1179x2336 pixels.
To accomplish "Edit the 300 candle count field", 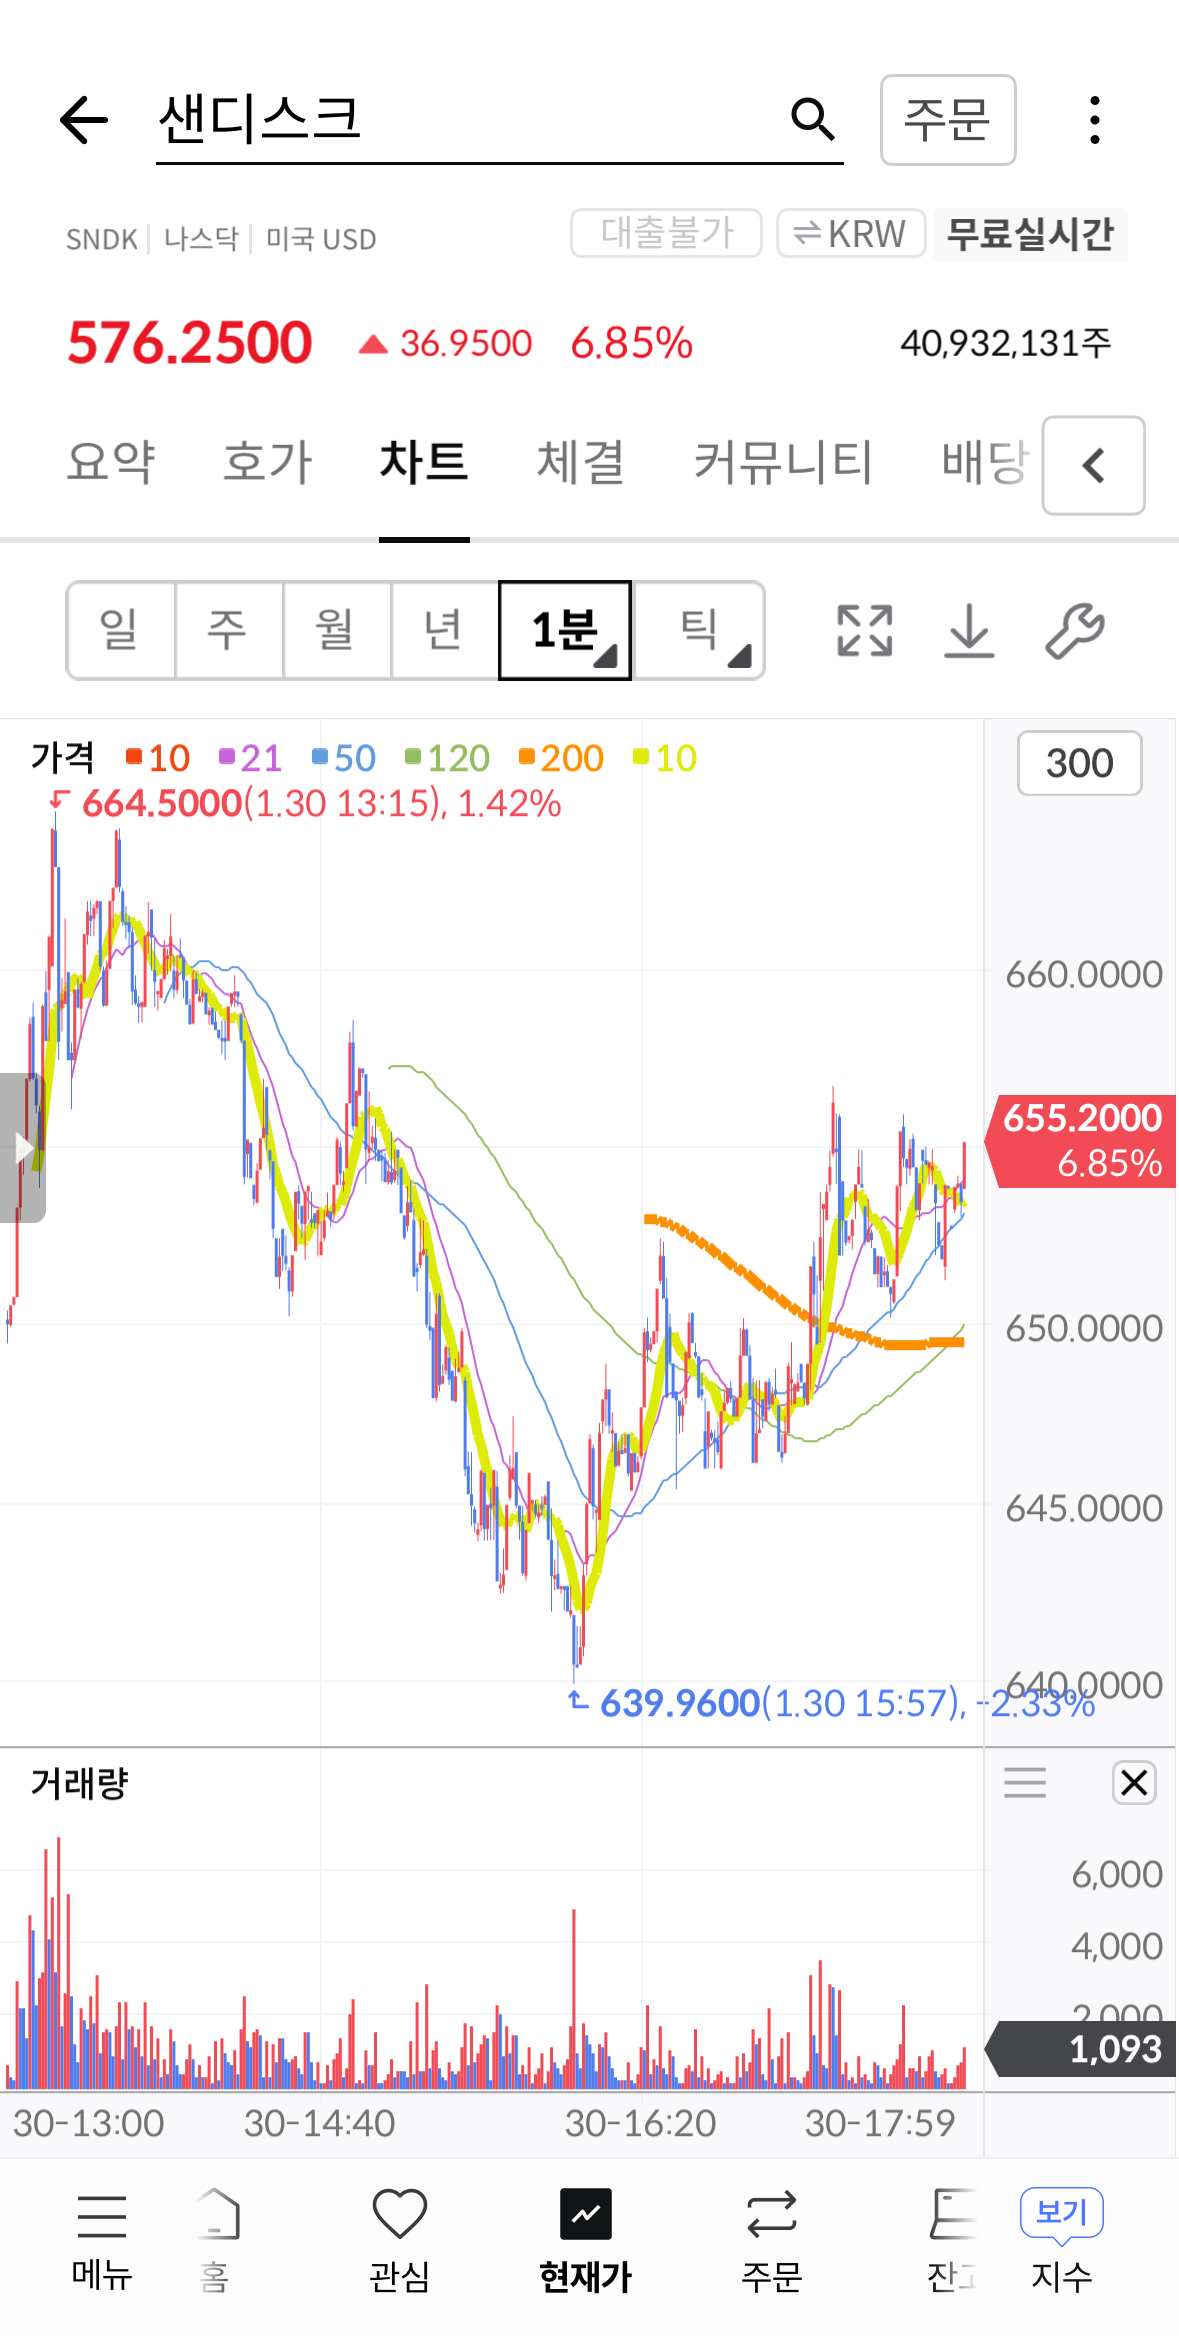I will (1079, 764).
